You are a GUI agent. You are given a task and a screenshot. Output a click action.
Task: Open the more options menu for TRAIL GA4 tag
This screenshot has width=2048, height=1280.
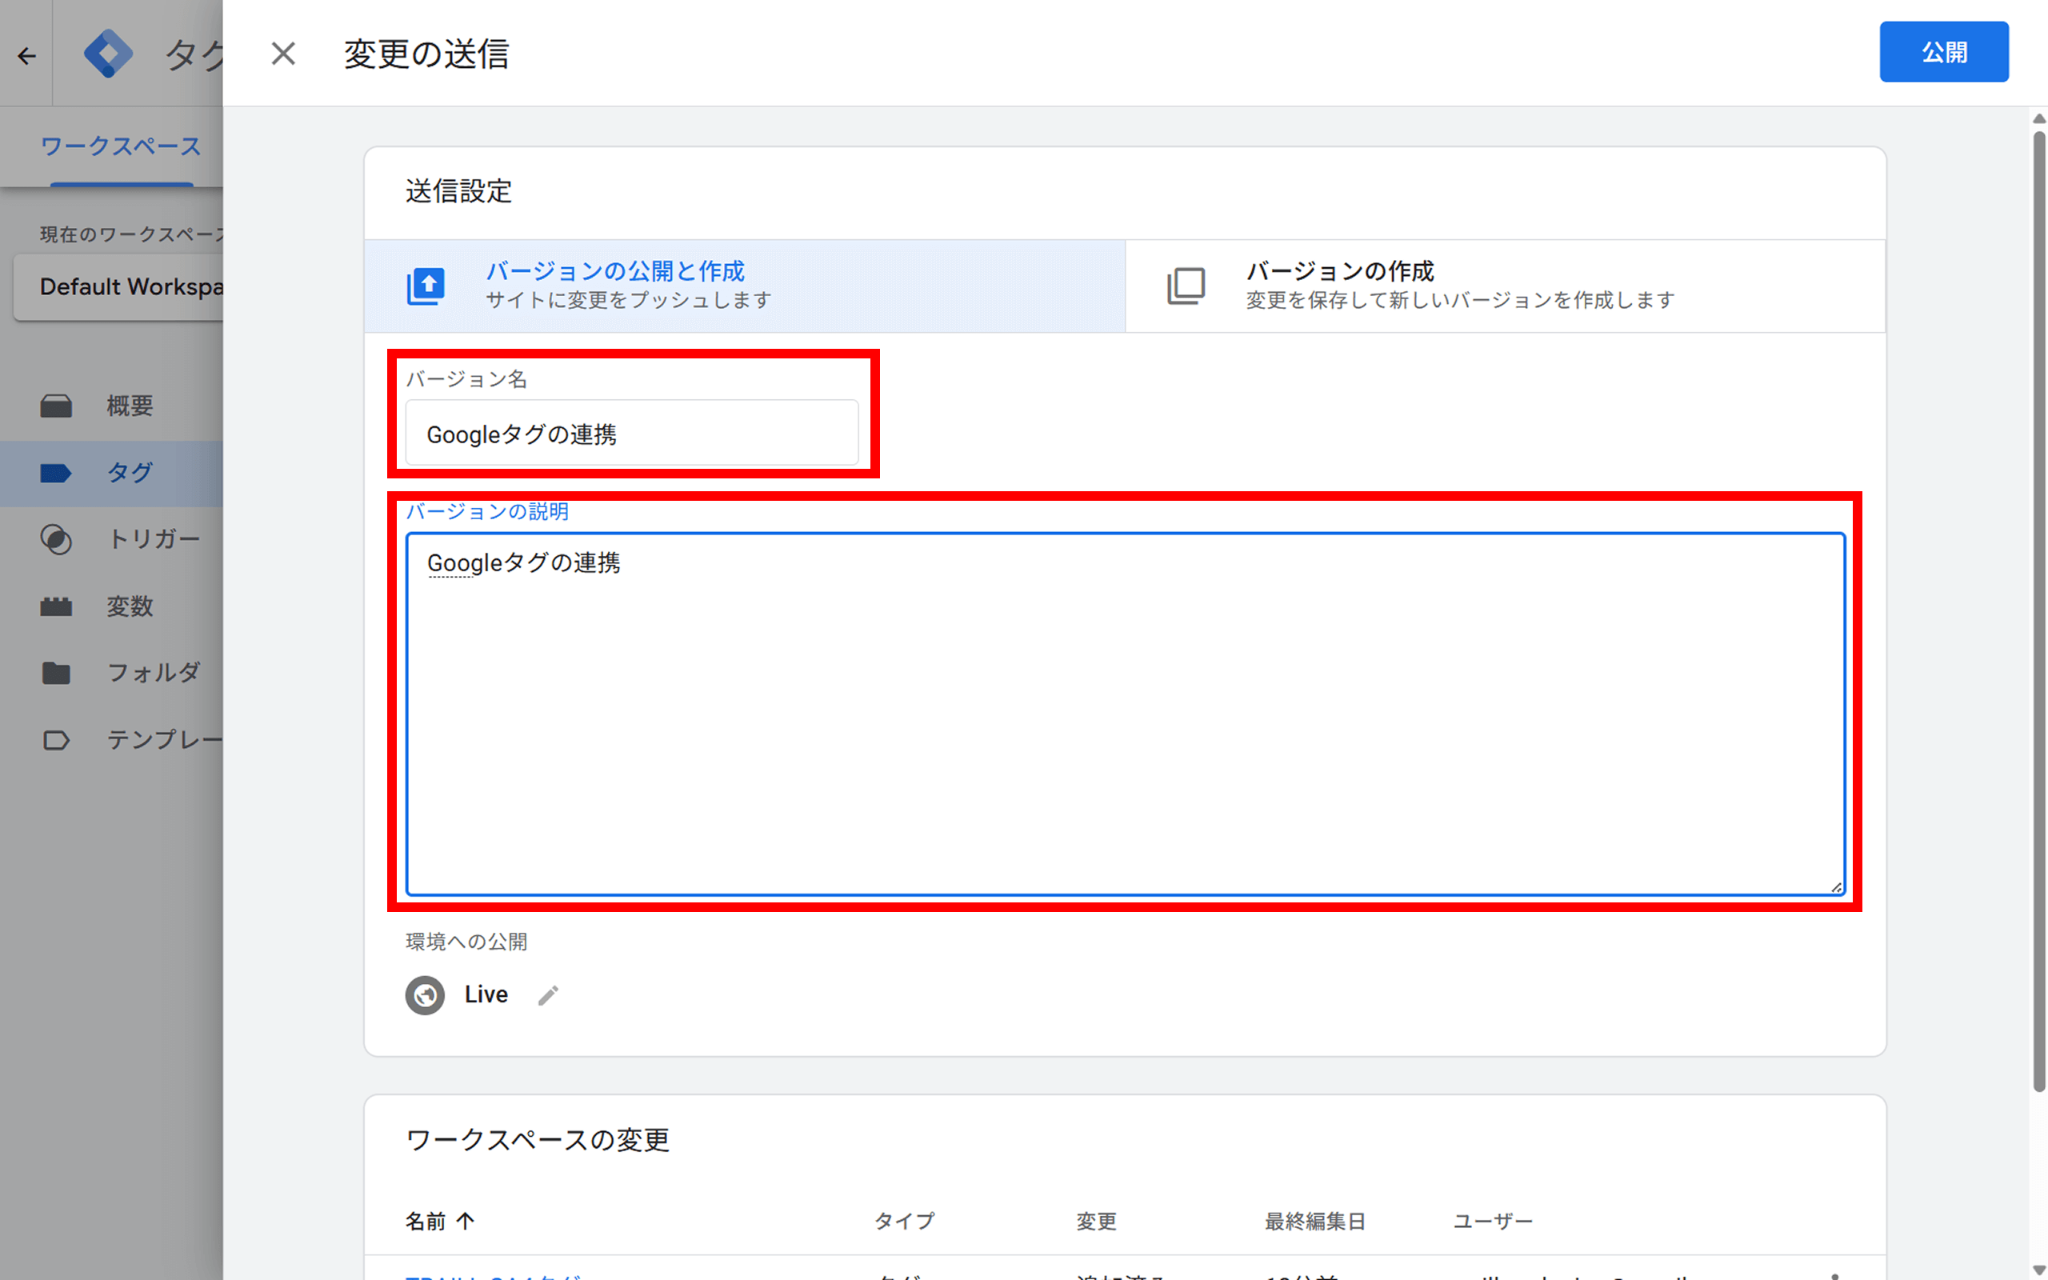(1835, 1272)
